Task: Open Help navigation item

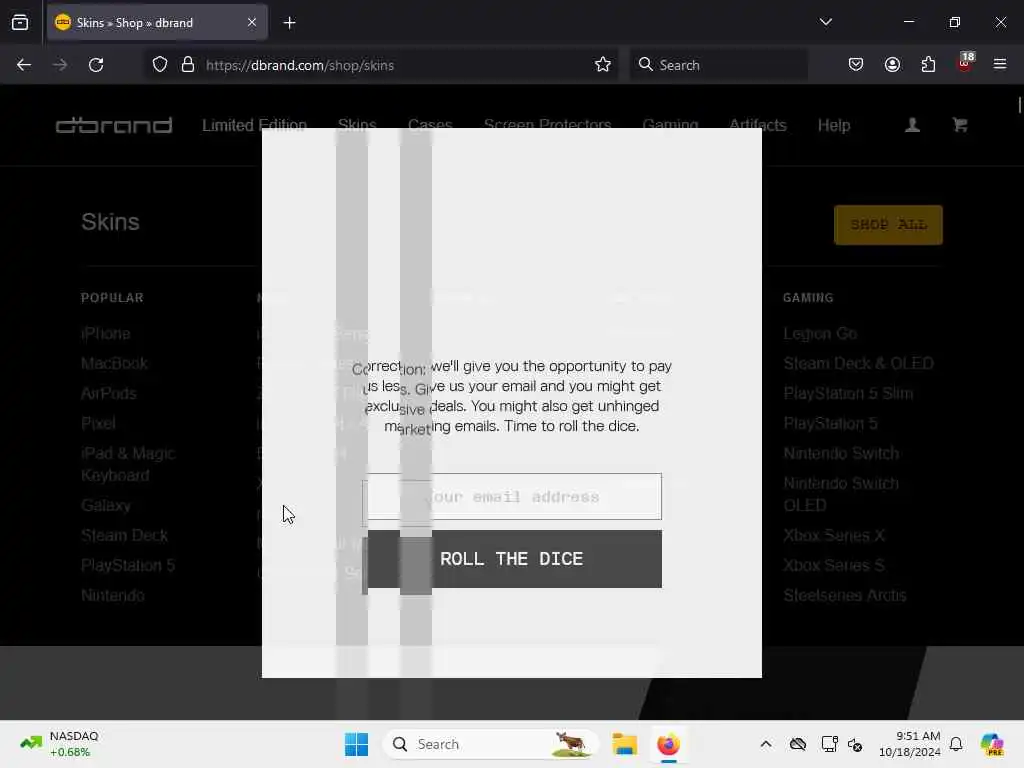Action: point(834,125)
